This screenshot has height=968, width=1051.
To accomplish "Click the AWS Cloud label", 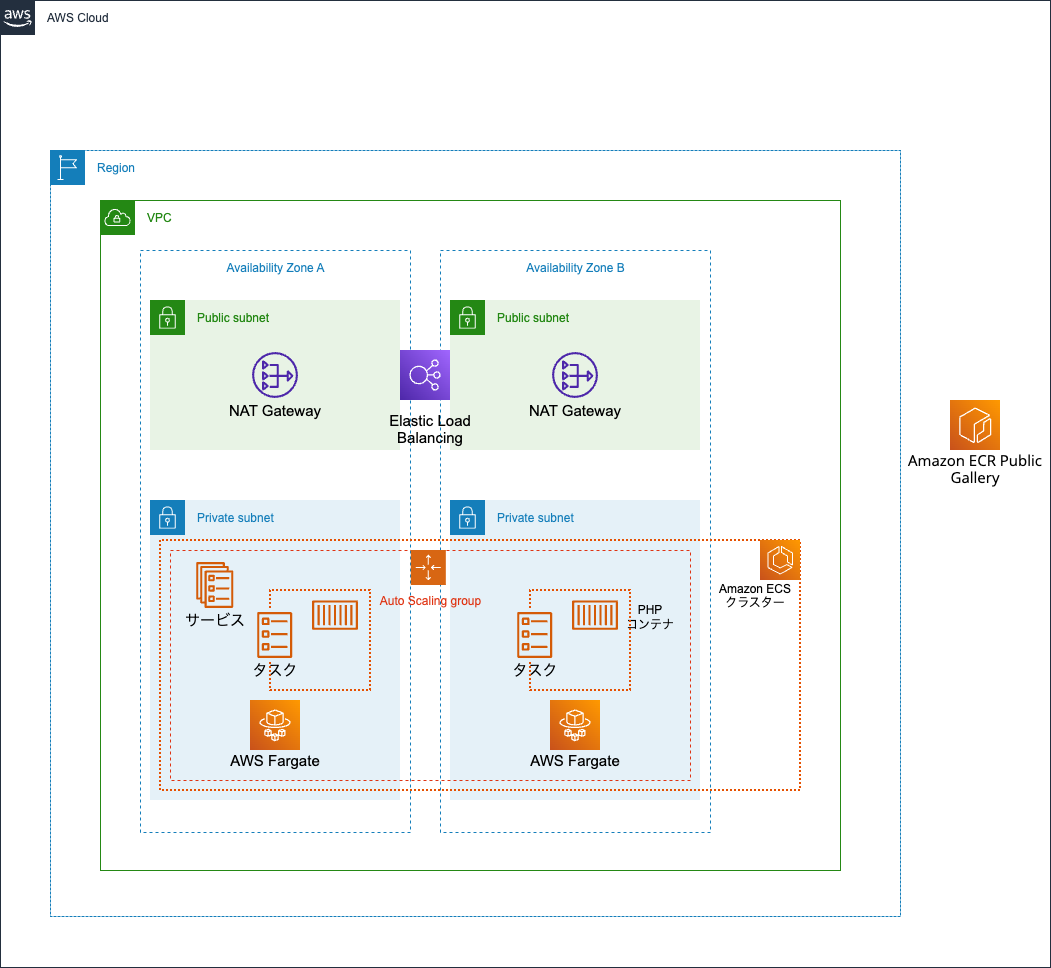I will tap(78, 18).
